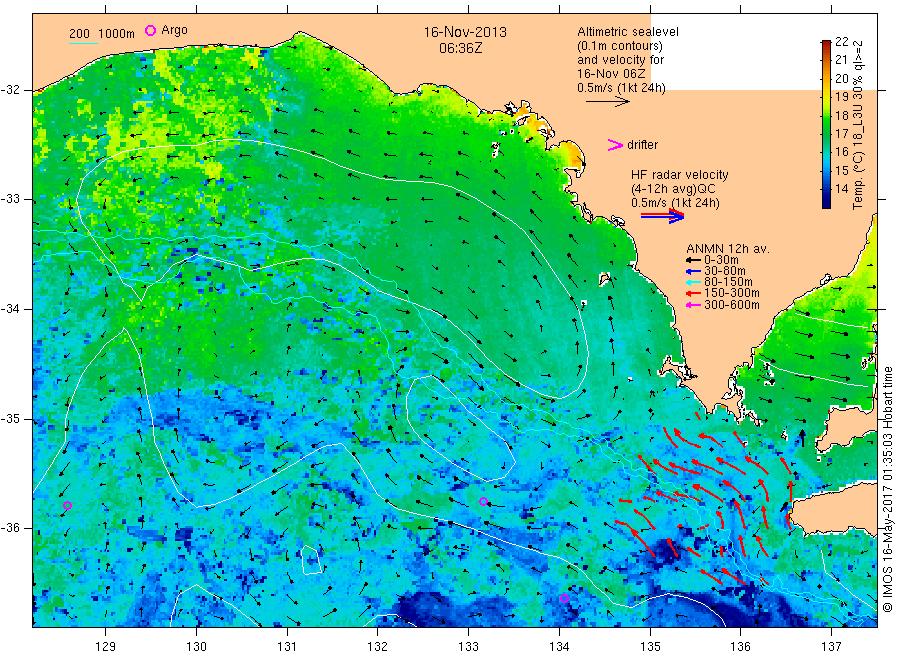Click the '135' longitude axis label
The height and width of the screenshot is (660, 900).
[650, 647]
